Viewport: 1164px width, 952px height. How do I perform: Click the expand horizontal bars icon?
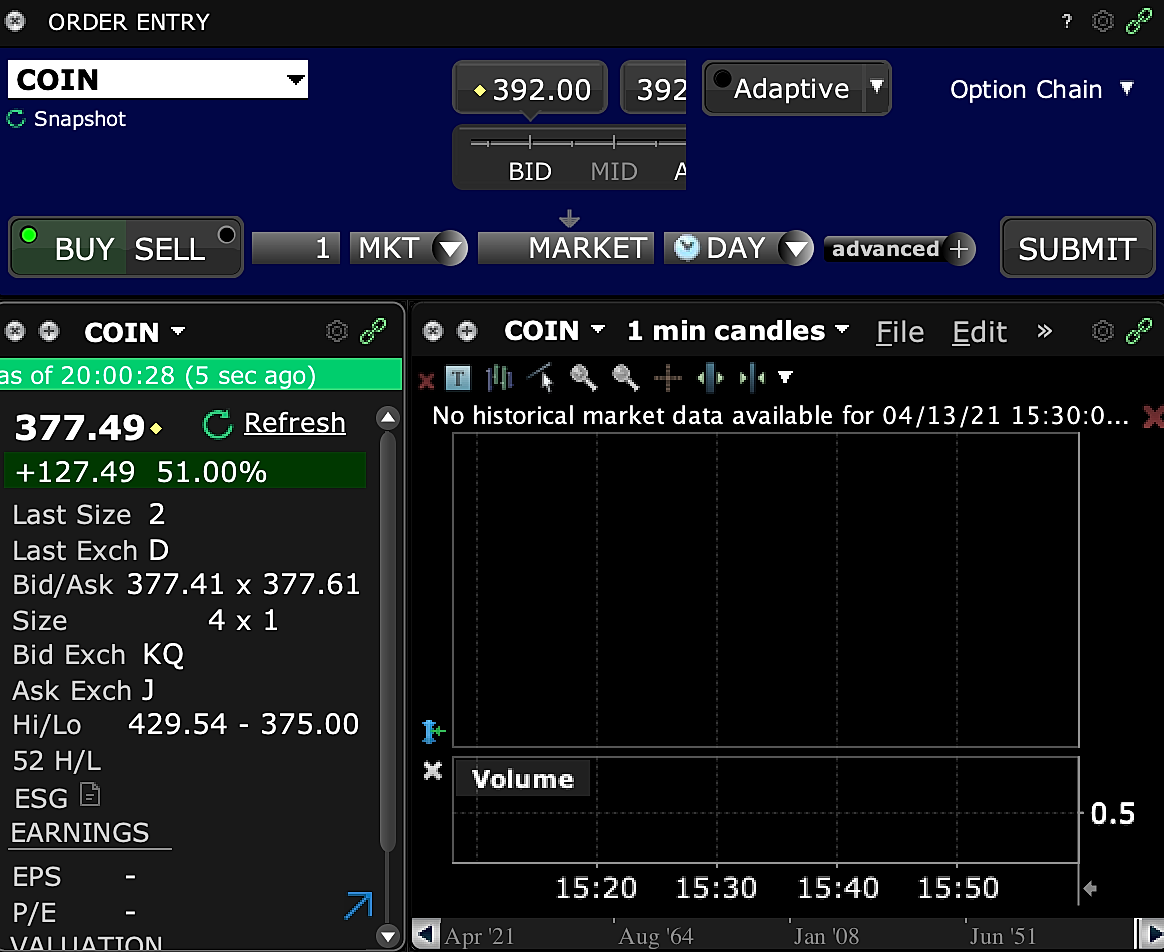click(x=710, y=378)
